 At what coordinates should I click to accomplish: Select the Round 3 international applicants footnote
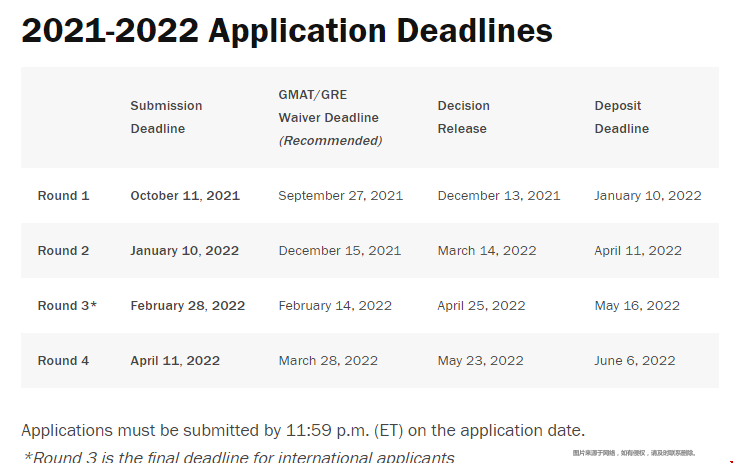(x=238, y=457)
